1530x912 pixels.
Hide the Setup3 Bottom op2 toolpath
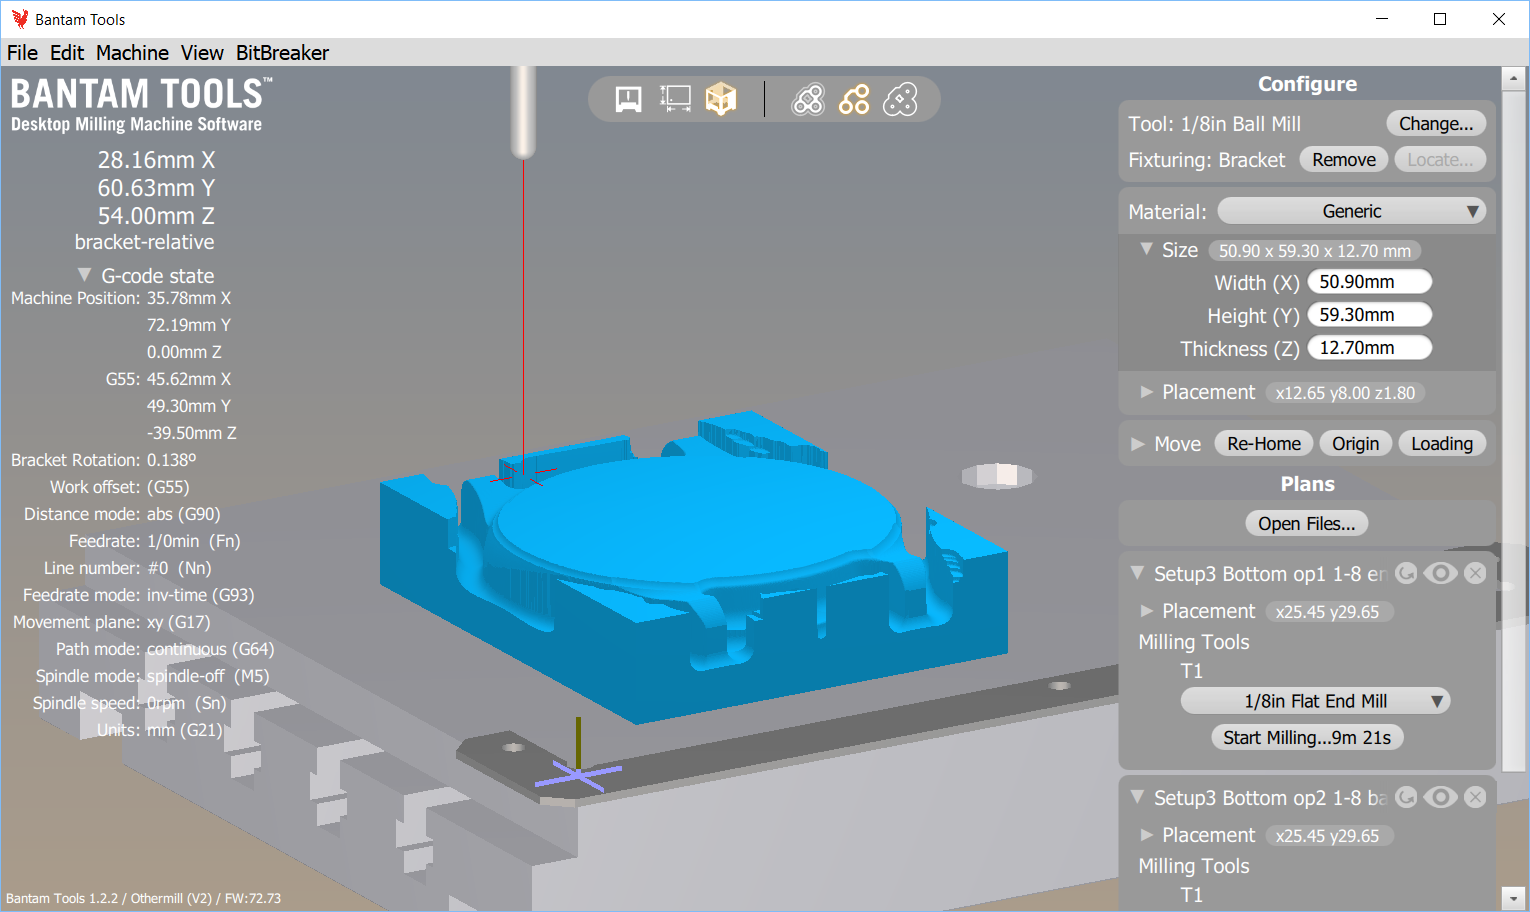point(1440,797)
